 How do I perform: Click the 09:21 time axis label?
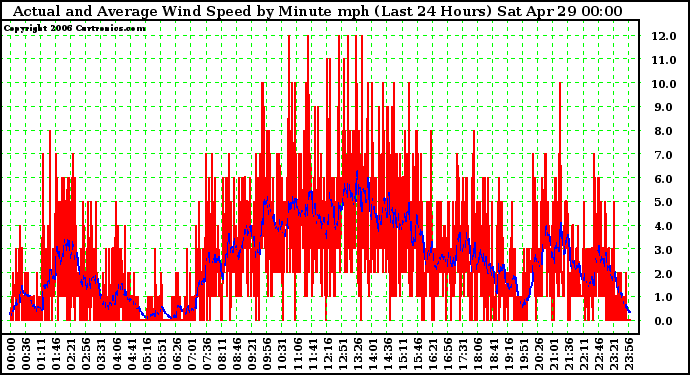[252, 354]
